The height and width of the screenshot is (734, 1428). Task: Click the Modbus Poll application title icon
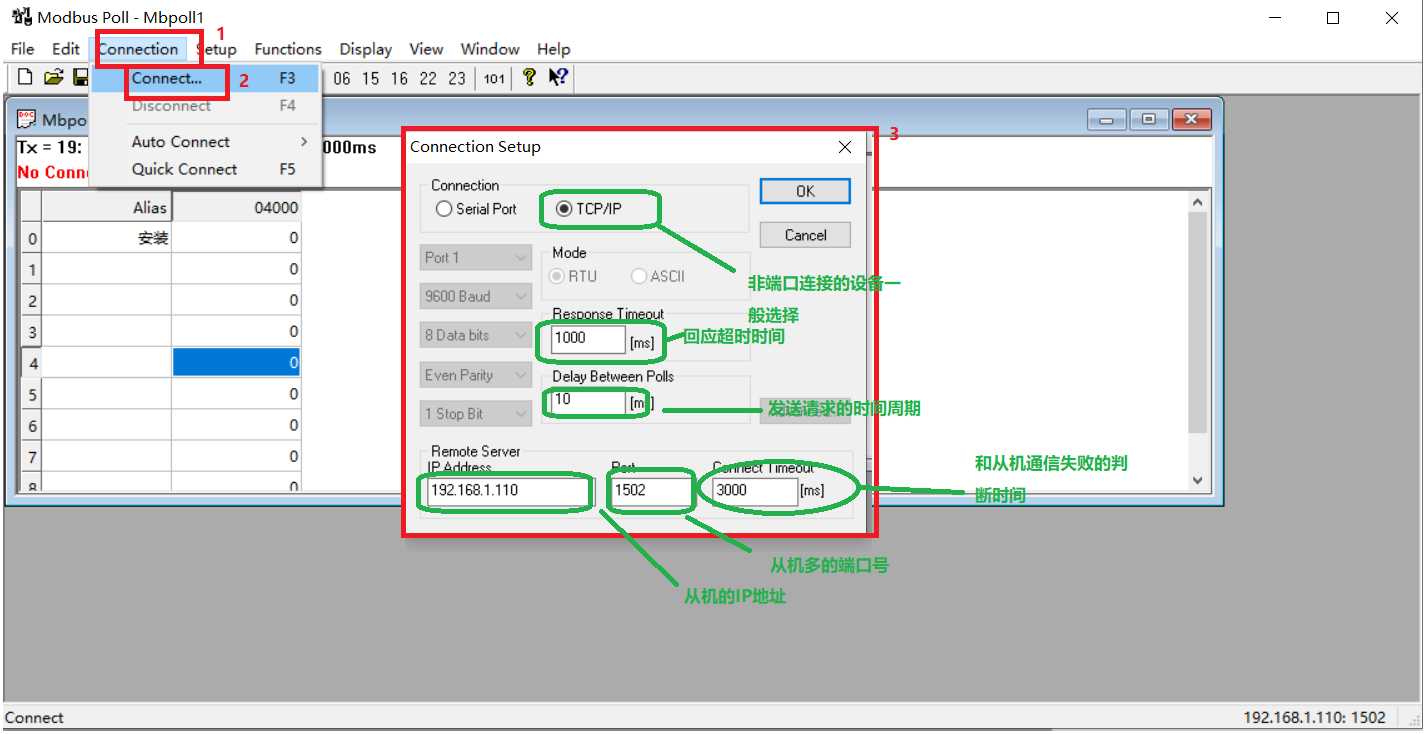(x=20, y=17)
